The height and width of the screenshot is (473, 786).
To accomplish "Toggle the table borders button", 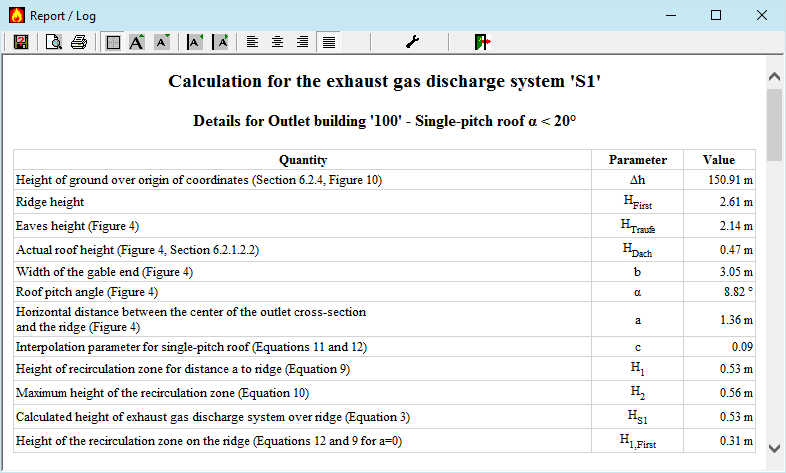I will [x=113, y=42].
